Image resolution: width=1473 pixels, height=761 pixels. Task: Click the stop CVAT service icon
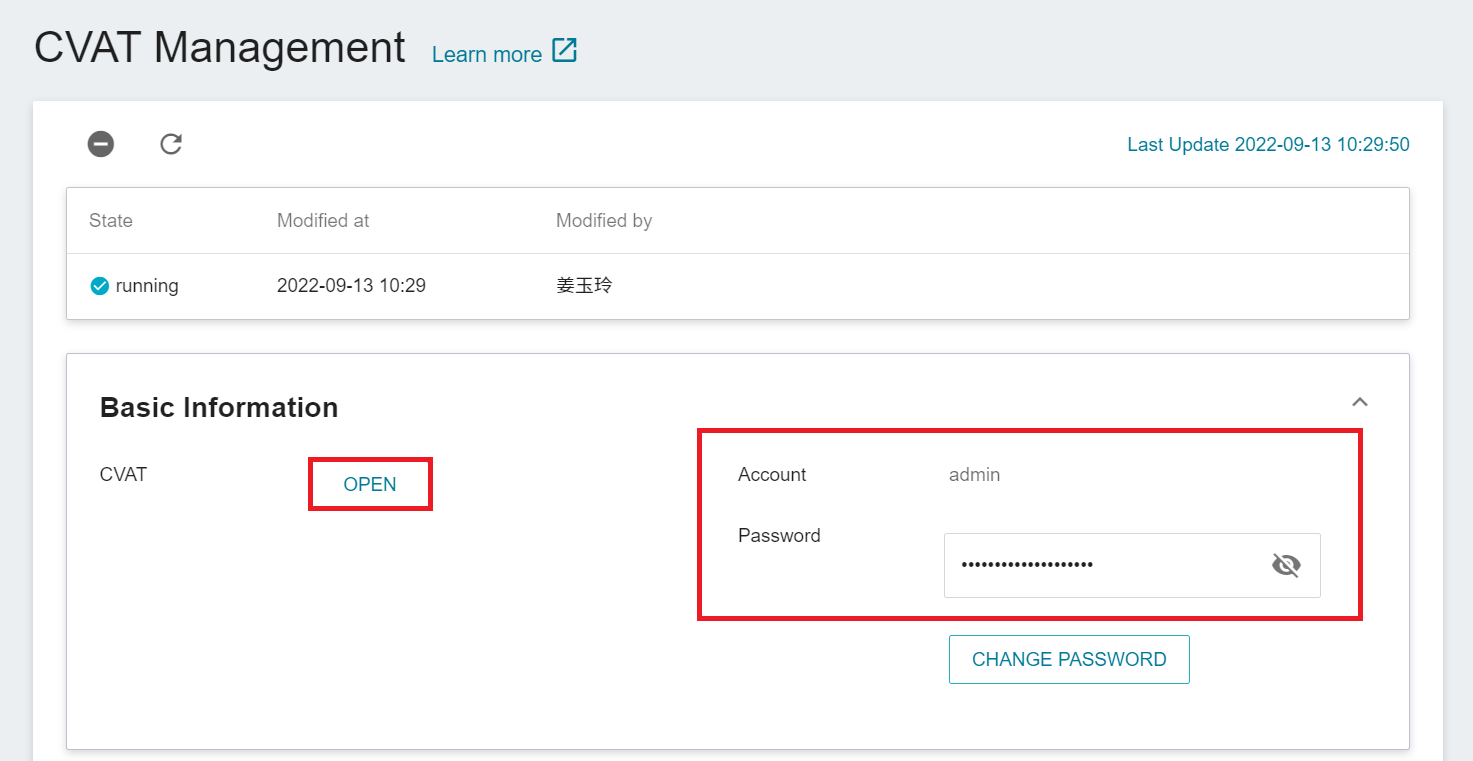pos(100,144)
